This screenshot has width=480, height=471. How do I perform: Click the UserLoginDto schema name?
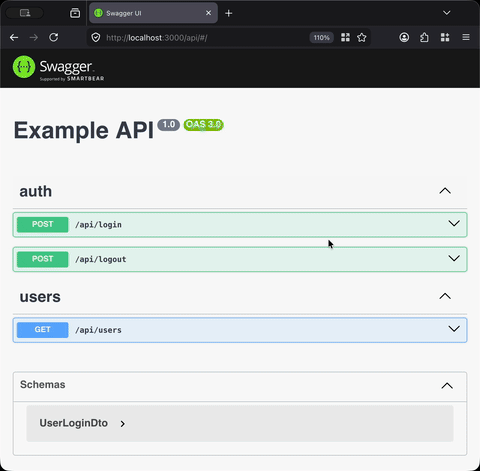click(x=74, y=423)
